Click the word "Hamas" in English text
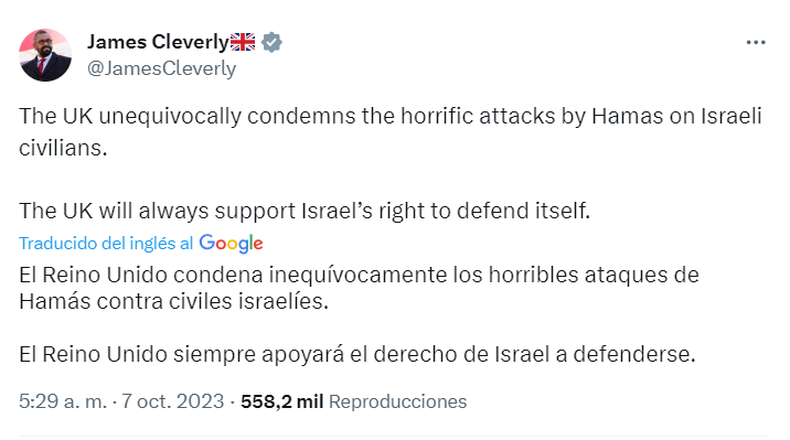 (624, 115)
